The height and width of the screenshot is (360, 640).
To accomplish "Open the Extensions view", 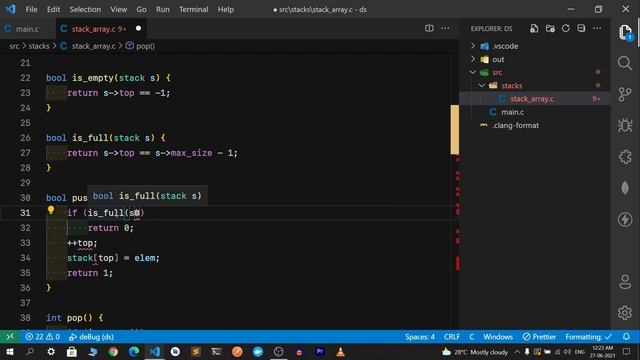I will 625,157.
